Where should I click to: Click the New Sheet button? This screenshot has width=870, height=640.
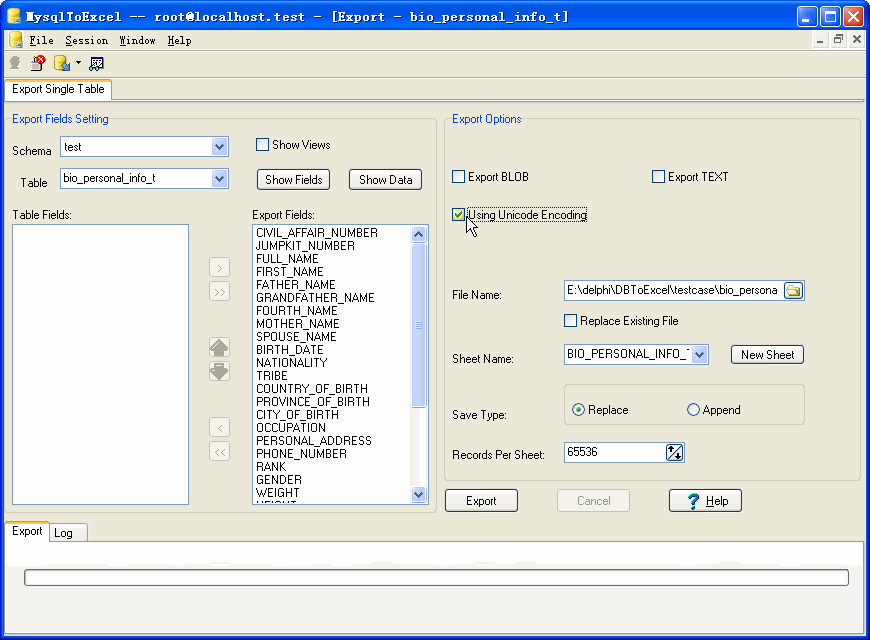(767, 355)
